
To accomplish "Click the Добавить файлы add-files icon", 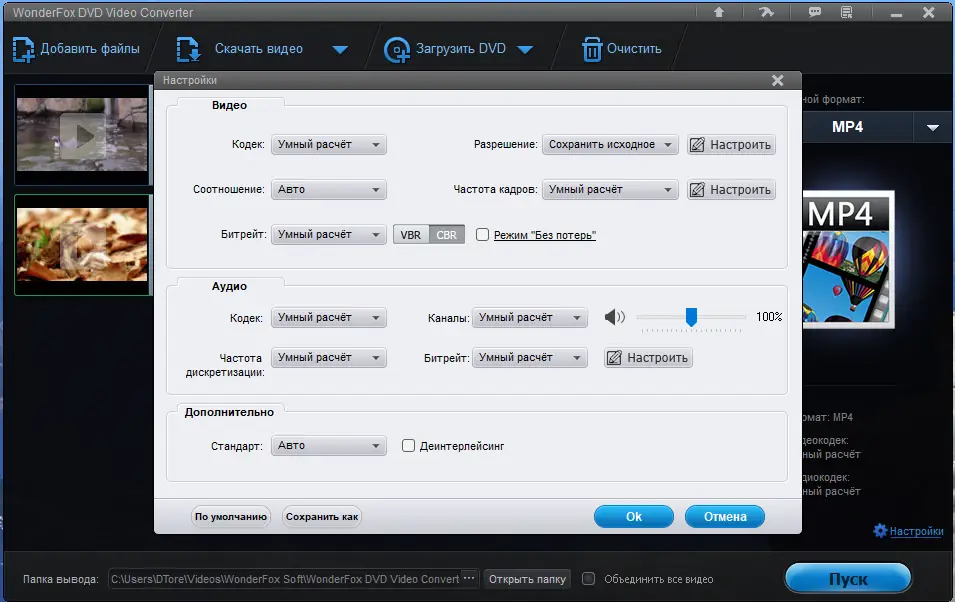I will coord(24,49).
